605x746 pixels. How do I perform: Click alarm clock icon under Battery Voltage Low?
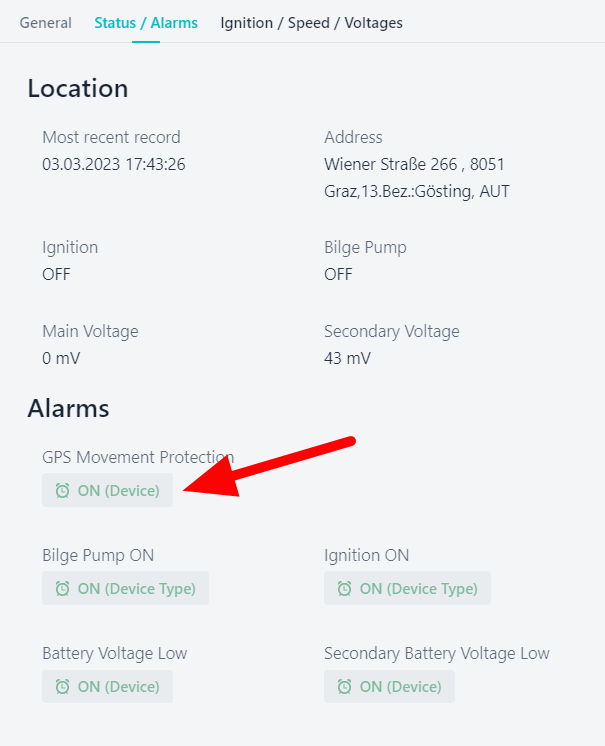click(x=62, y=687)
